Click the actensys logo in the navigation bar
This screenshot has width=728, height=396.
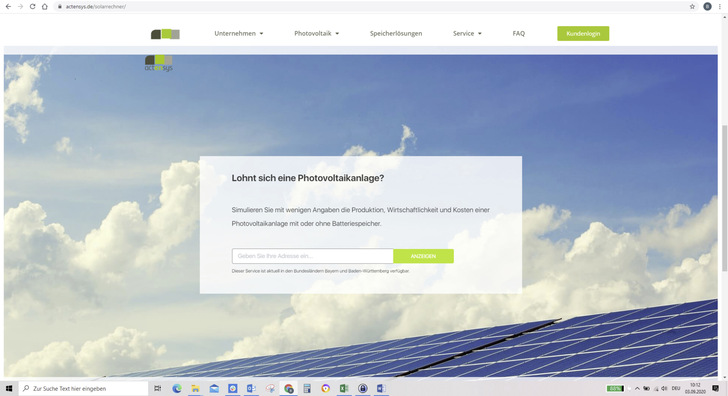(x=165, y=34)
